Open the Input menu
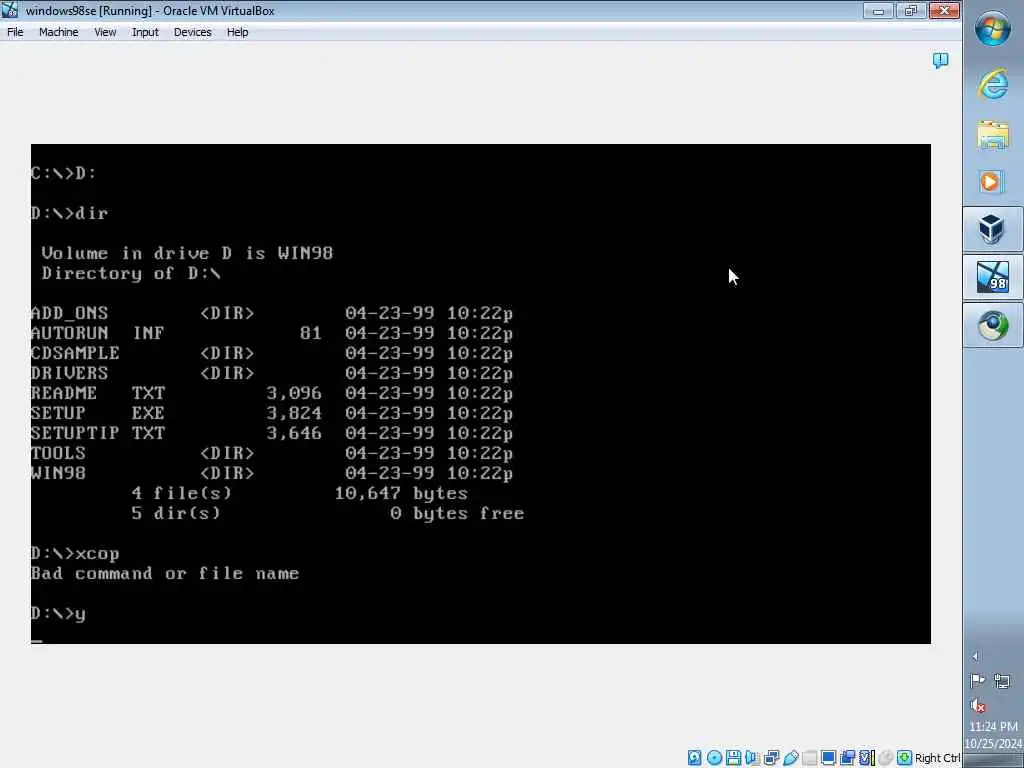The height and width of the screenshot is (768, 1024). click(x=145, y=32)
